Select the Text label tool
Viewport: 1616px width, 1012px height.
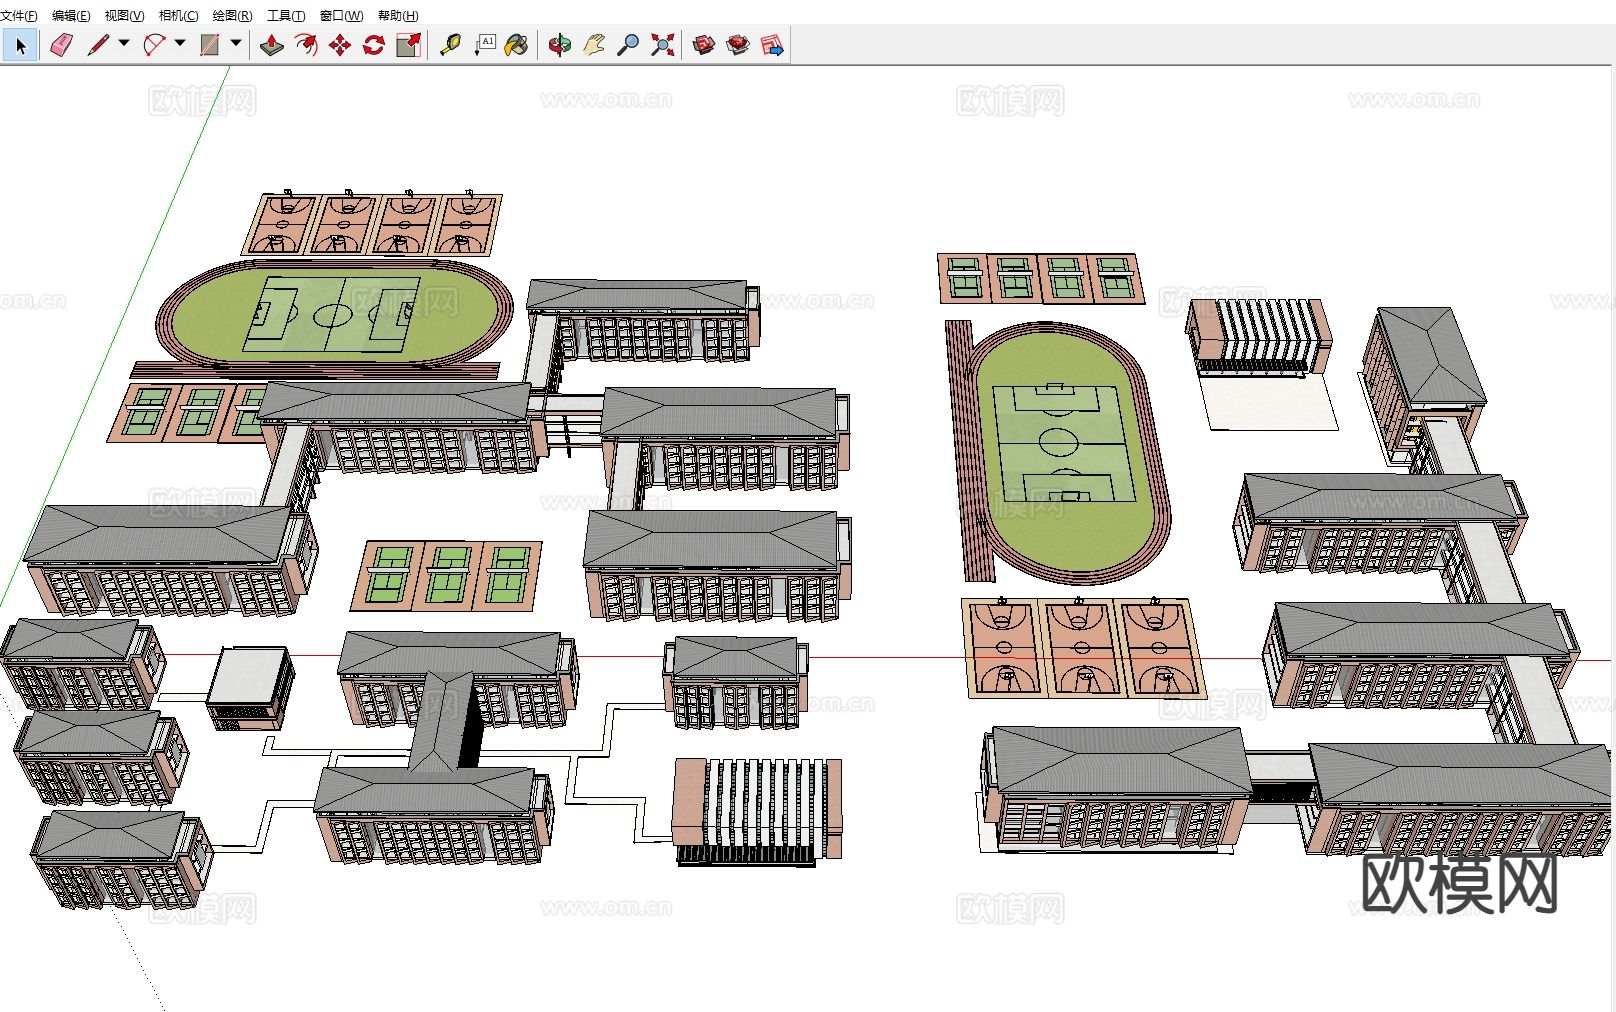pyautogui.click(x=485, y=45)
